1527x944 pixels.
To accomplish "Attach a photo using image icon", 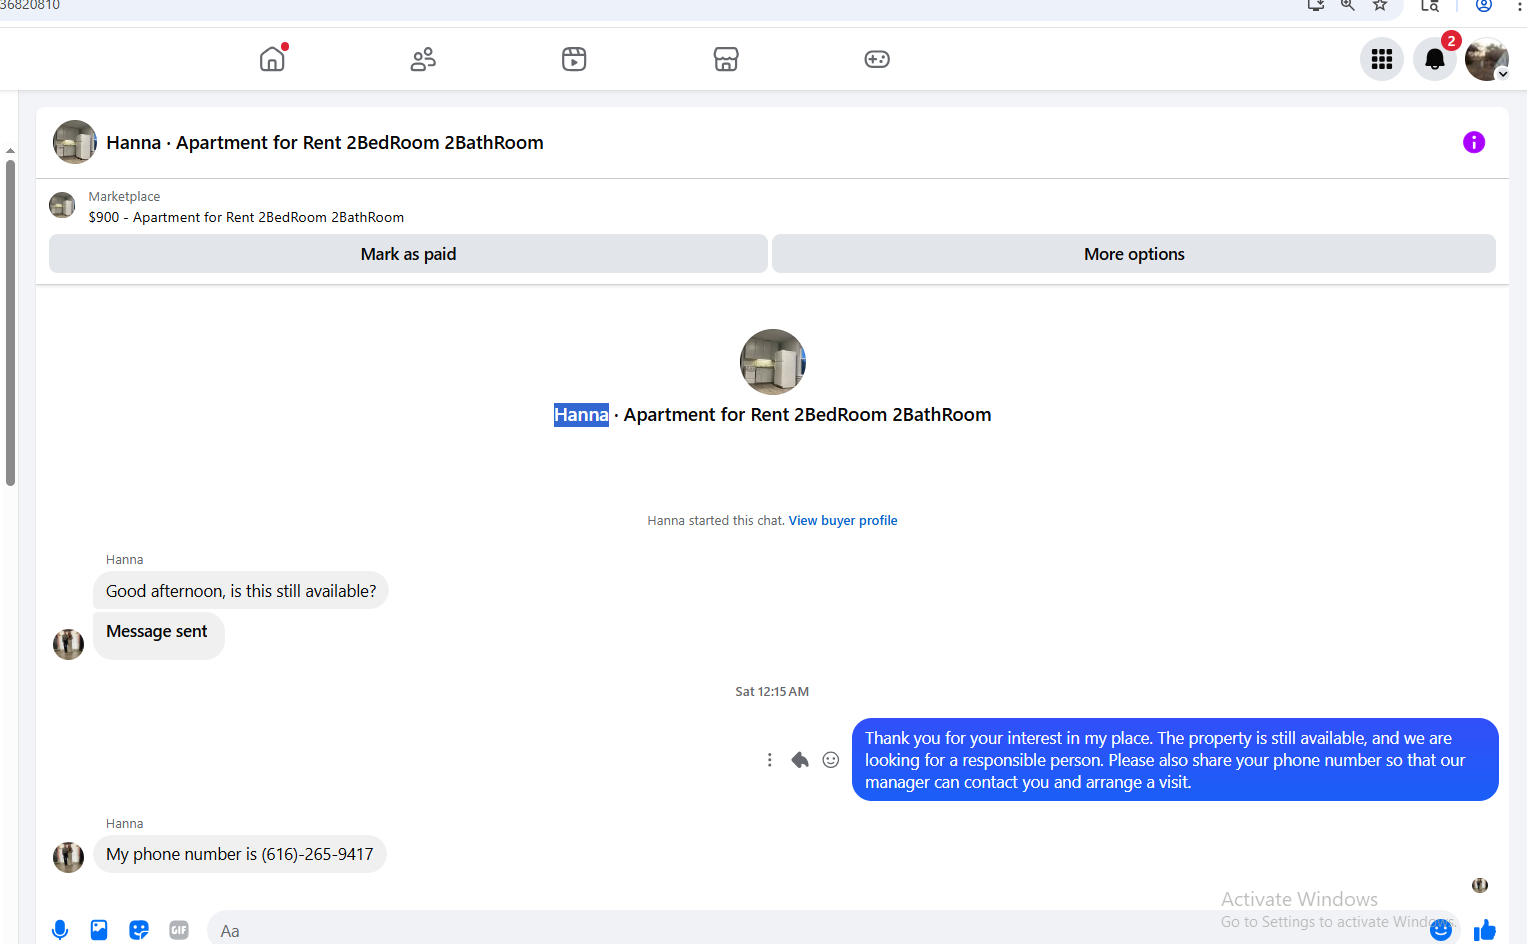I will pyautogui.click(x=99, y=930).
